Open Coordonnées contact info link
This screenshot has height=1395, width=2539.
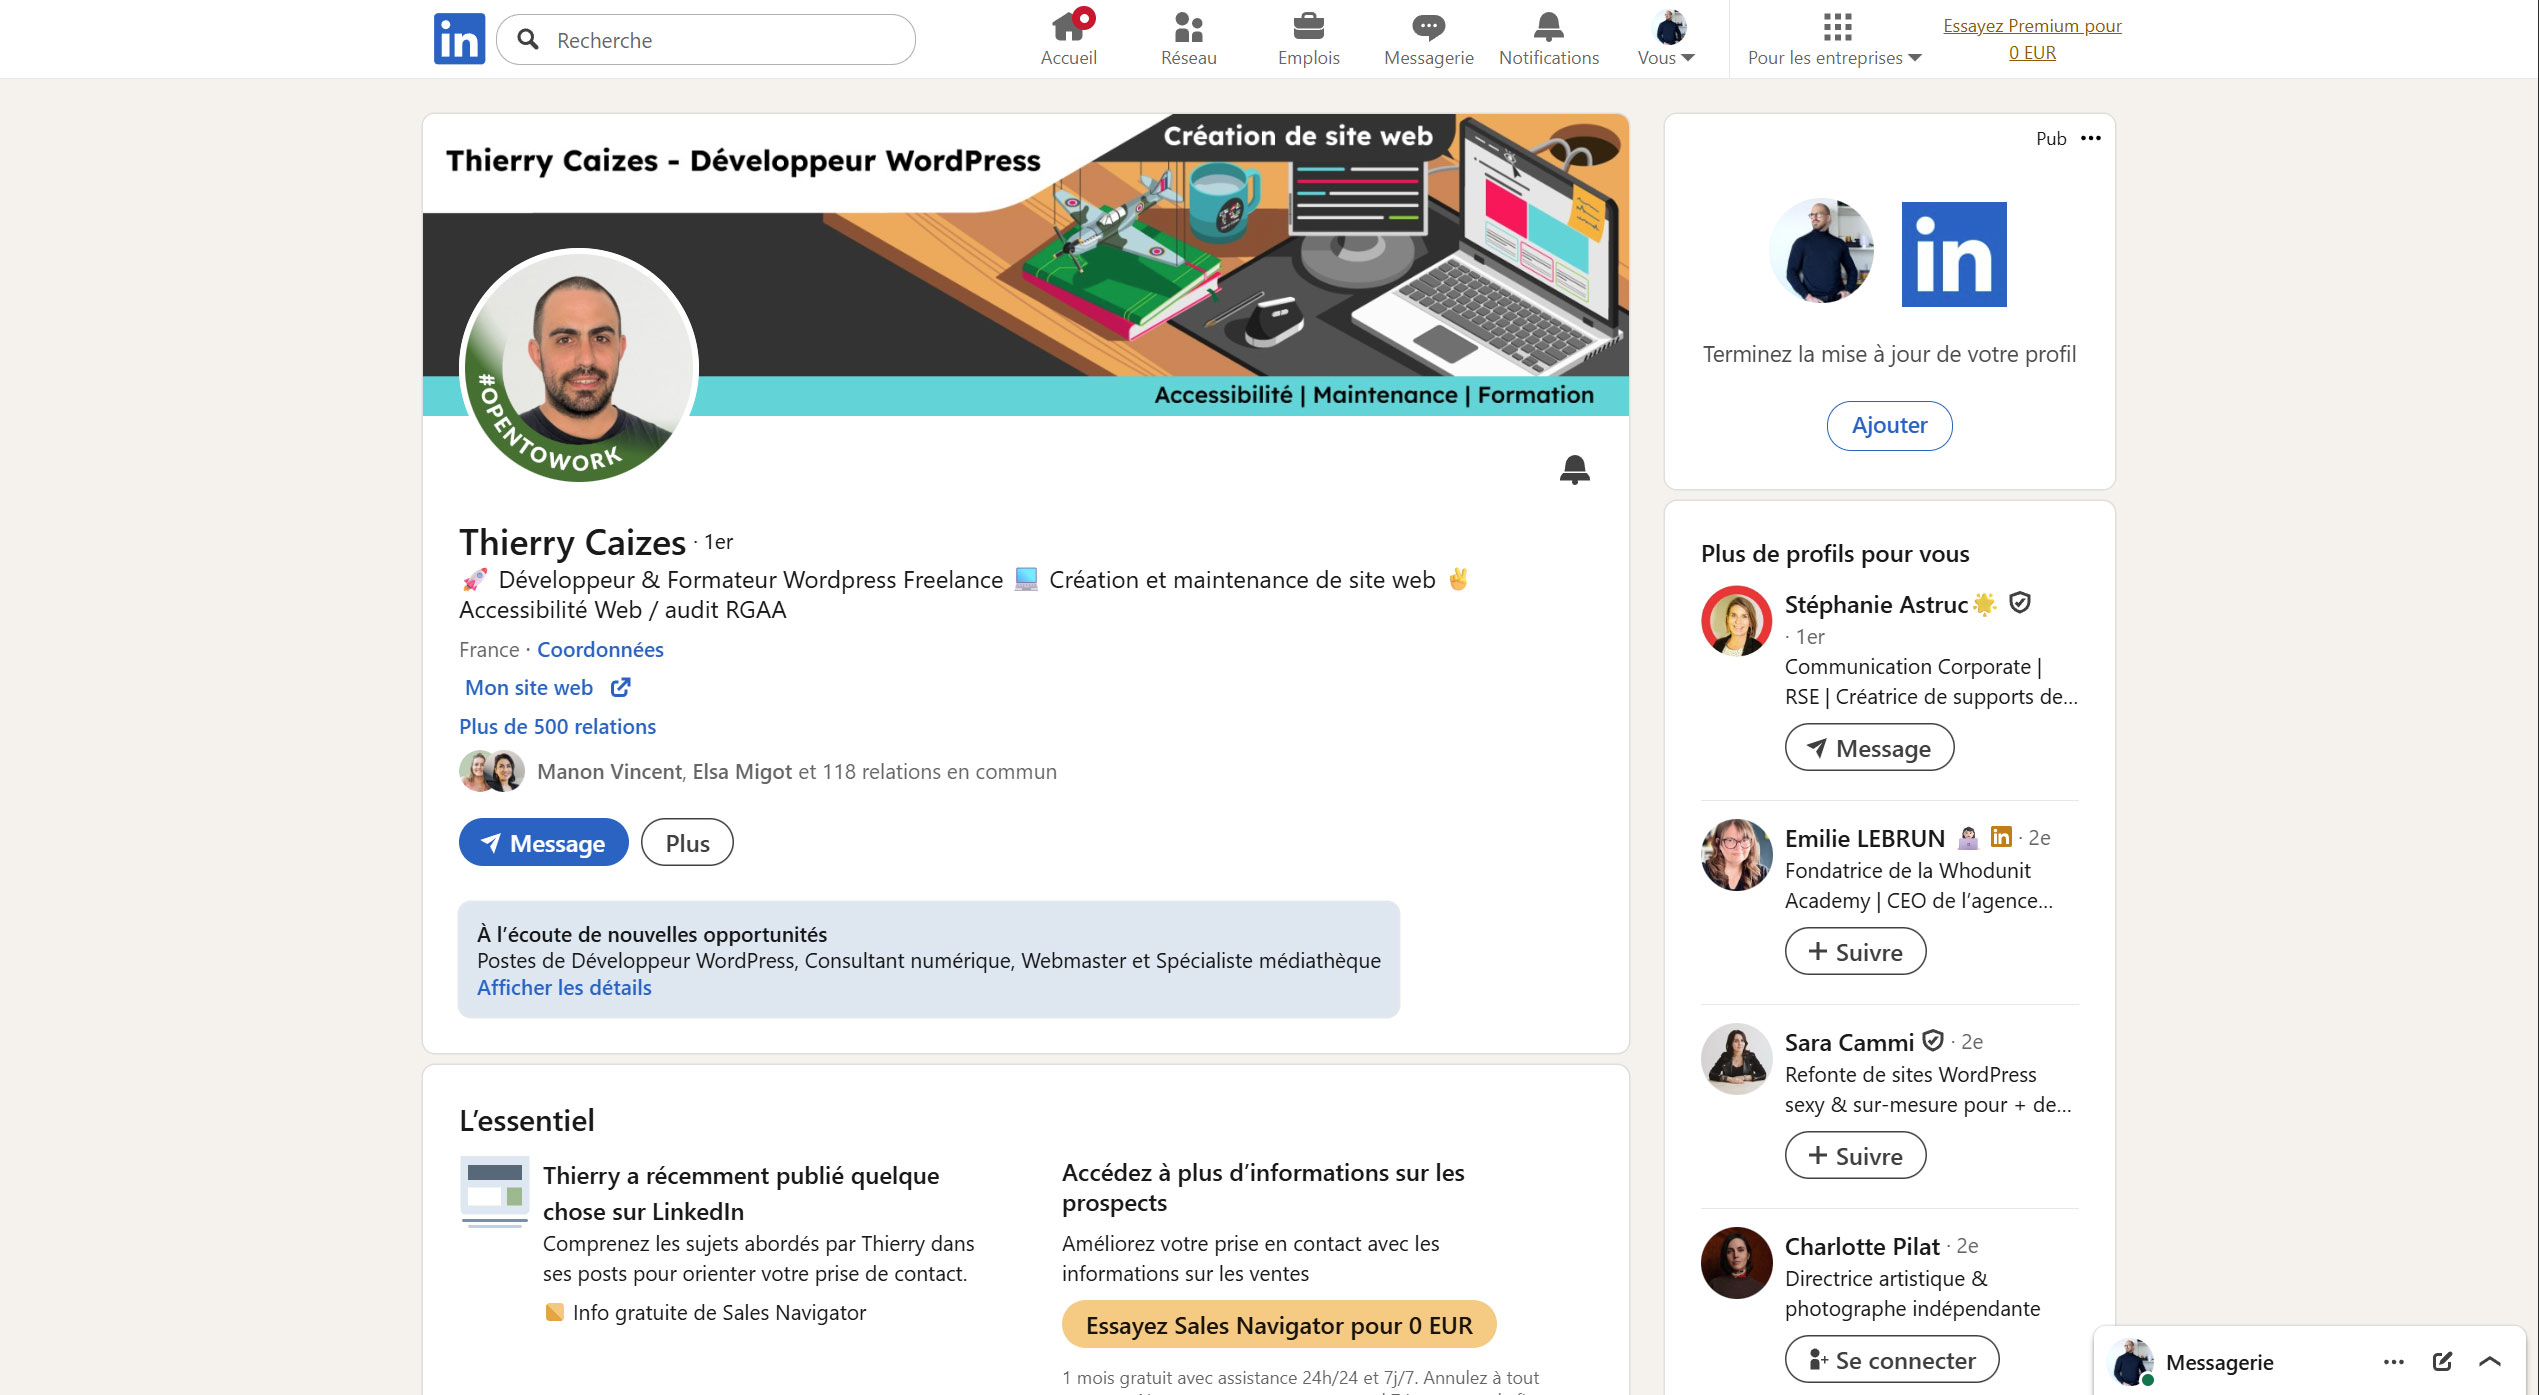click(600, 650)
